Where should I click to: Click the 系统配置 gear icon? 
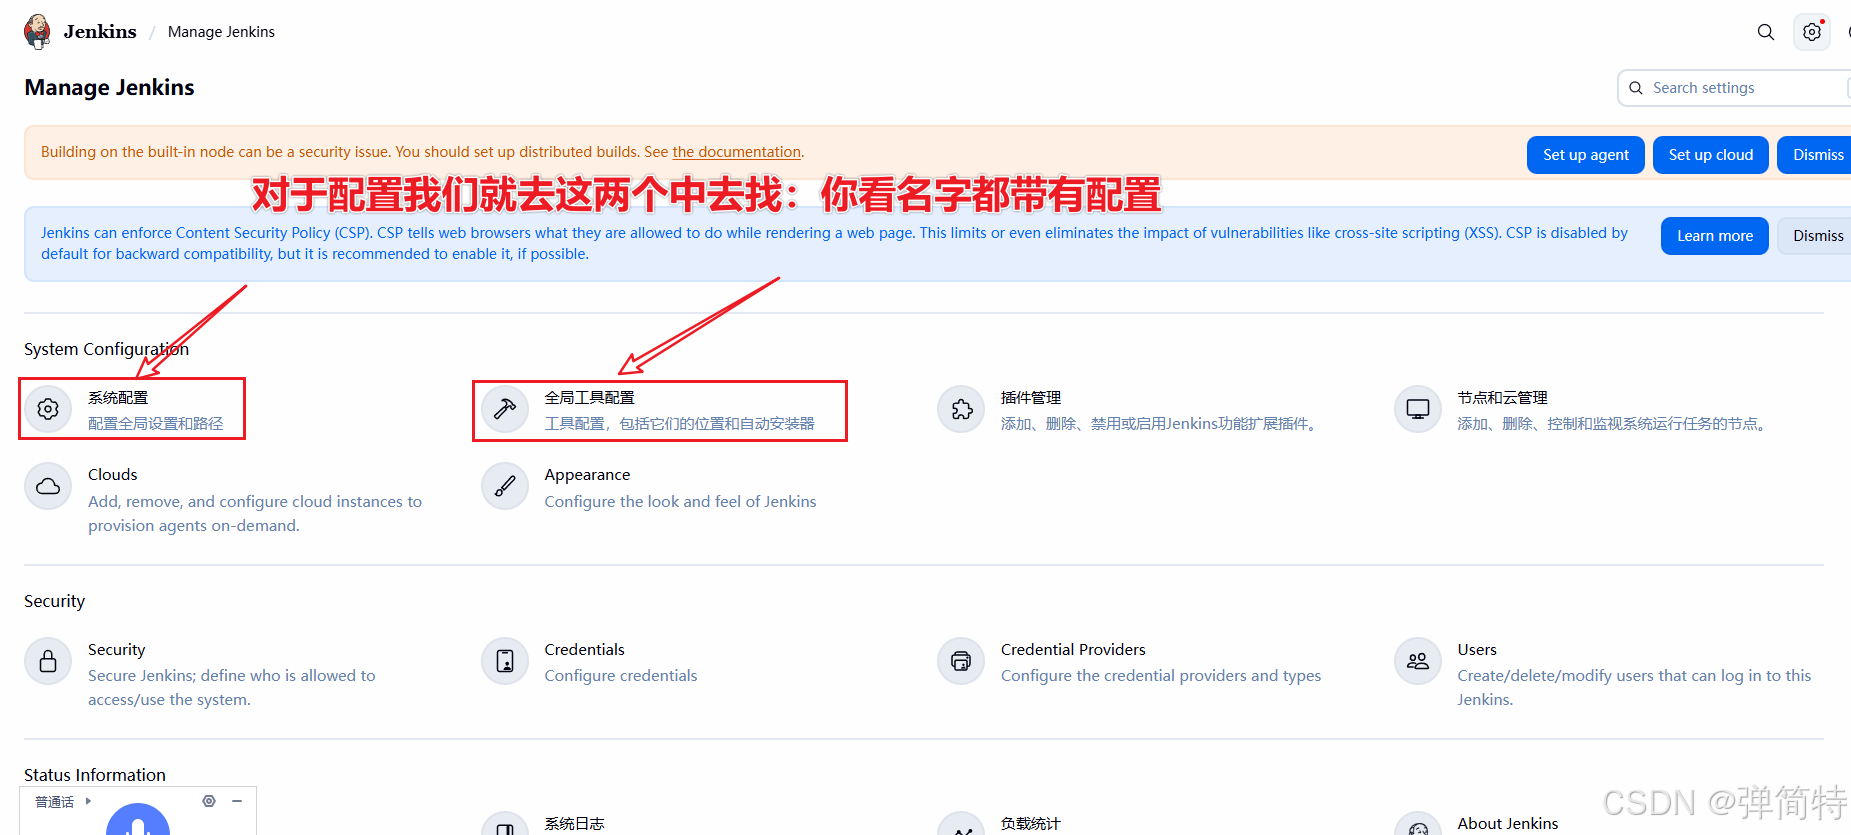tap(48, 409)
